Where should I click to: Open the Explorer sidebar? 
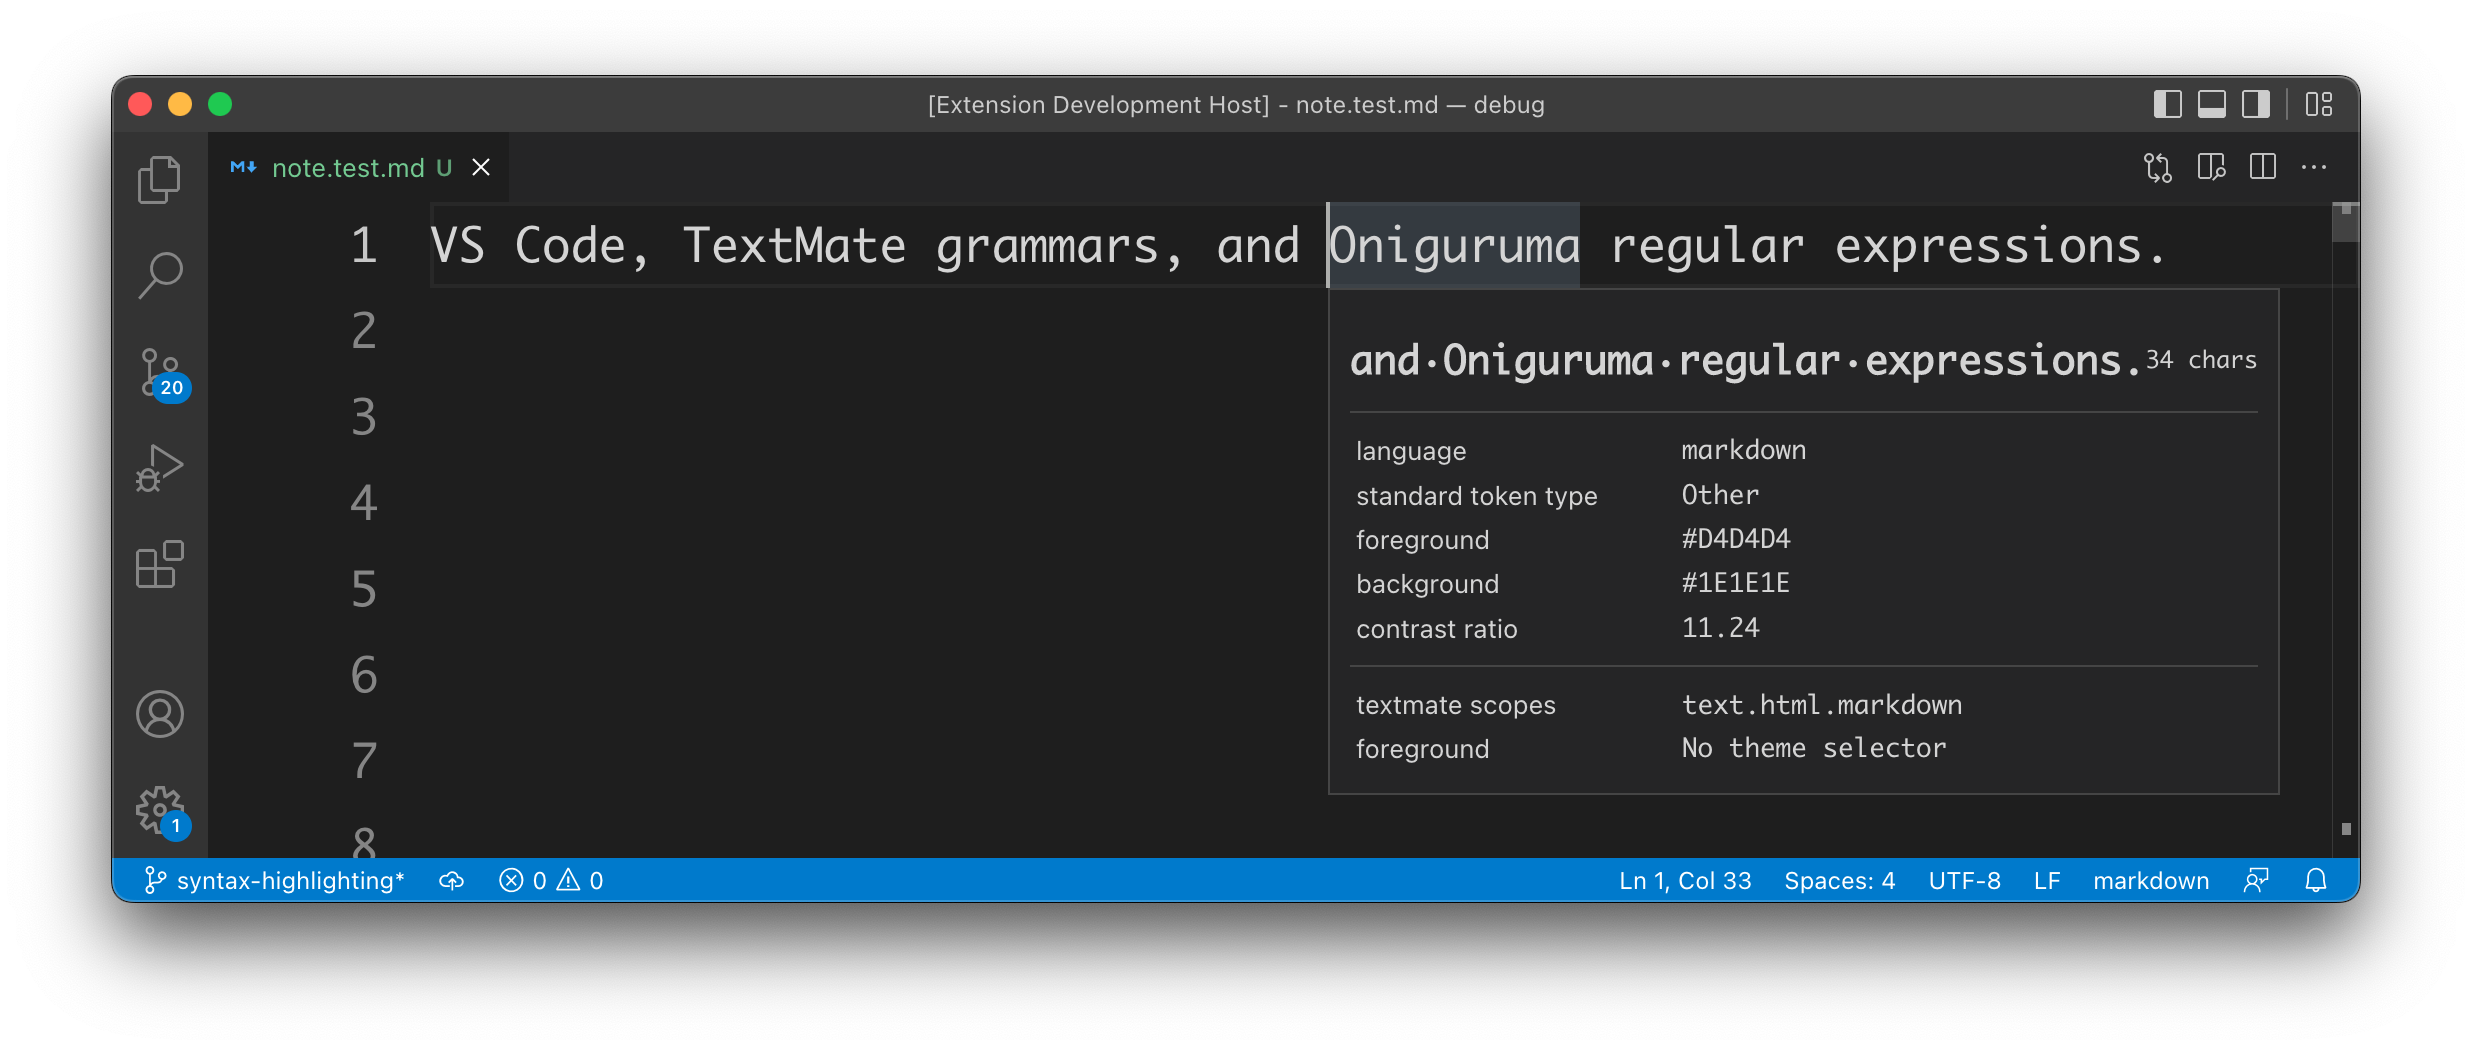tap(160, 178)
